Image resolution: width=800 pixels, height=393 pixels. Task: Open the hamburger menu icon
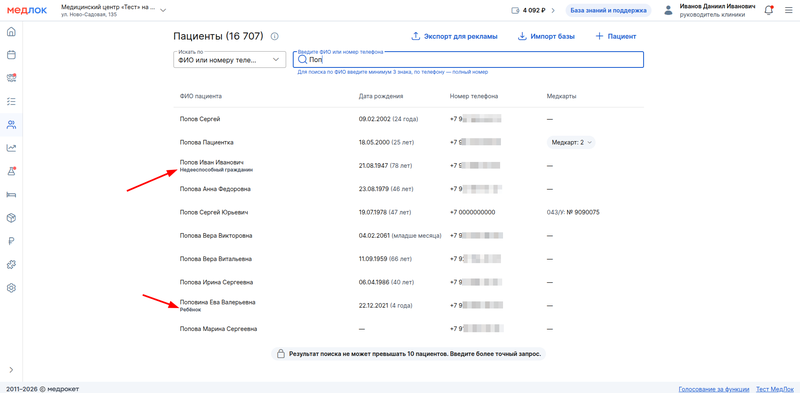click(x=788, y=10)
